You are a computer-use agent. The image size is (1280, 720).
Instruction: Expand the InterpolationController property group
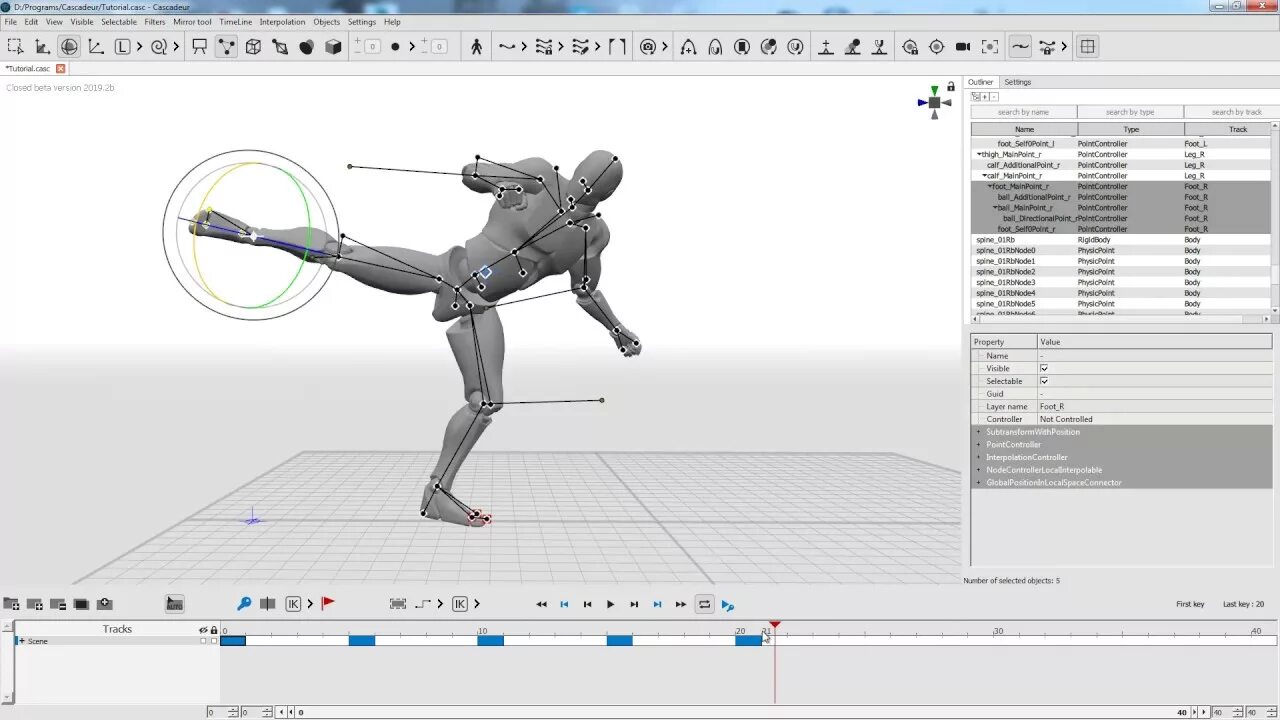[979, 457]
